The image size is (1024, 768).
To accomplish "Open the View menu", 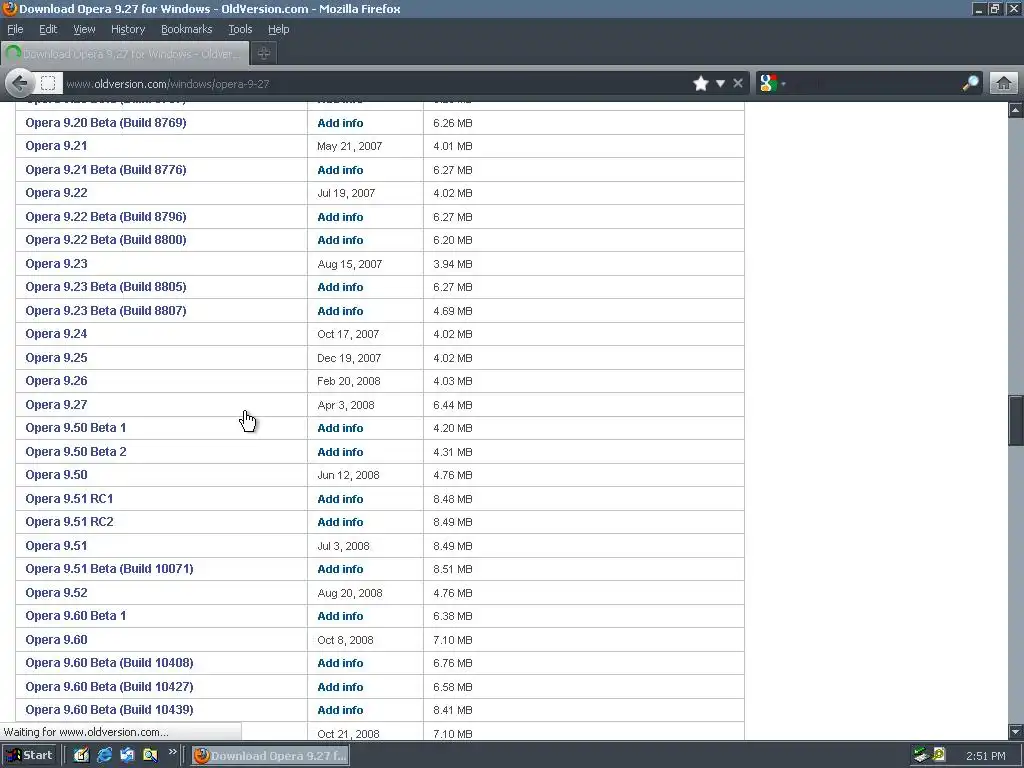I will tap(84, 29).
